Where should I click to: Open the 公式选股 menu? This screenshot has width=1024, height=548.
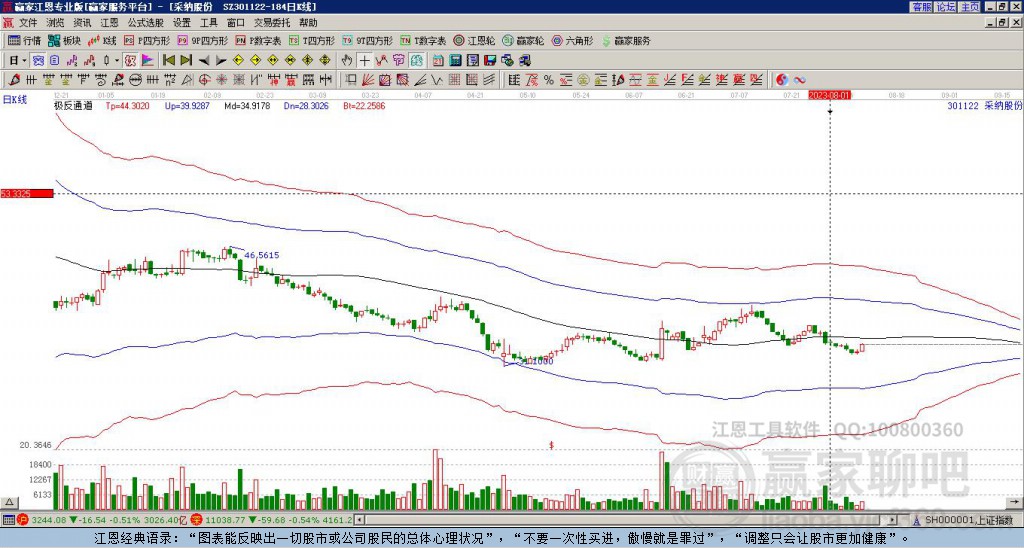click(145, 22)
